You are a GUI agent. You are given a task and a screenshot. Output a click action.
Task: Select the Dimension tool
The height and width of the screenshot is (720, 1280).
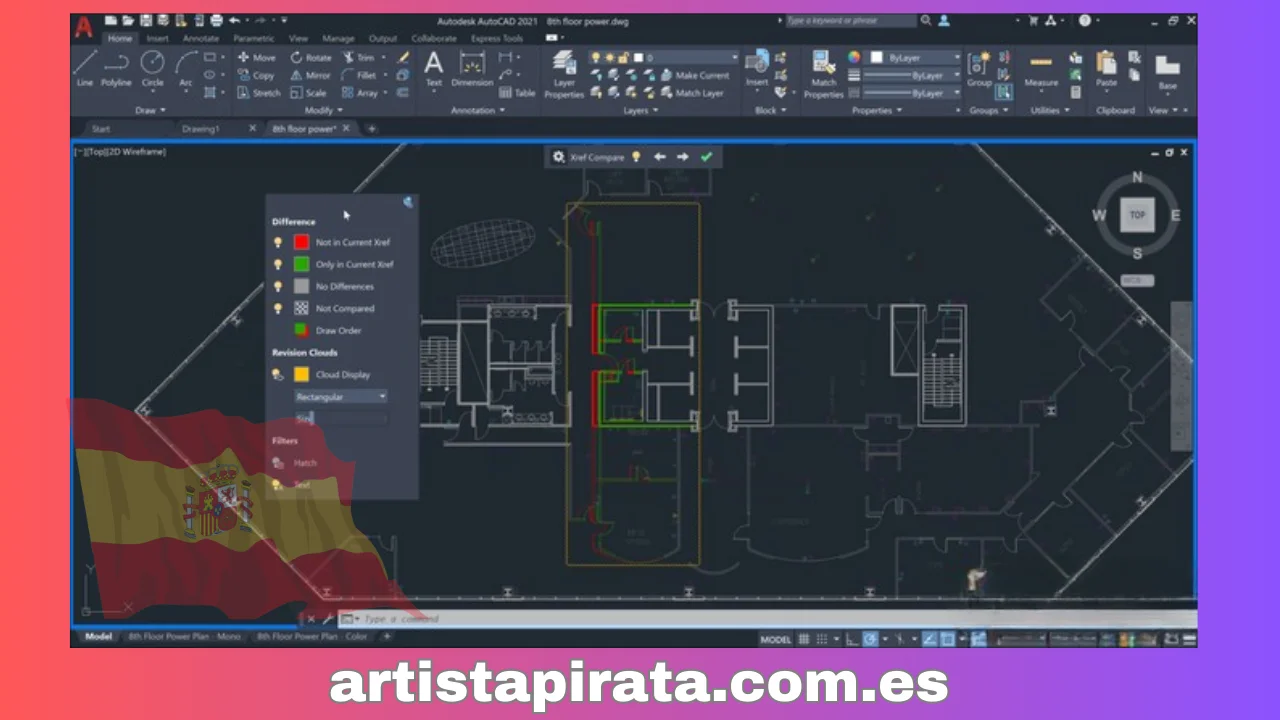pyautogui.click(x=472, y=68)
